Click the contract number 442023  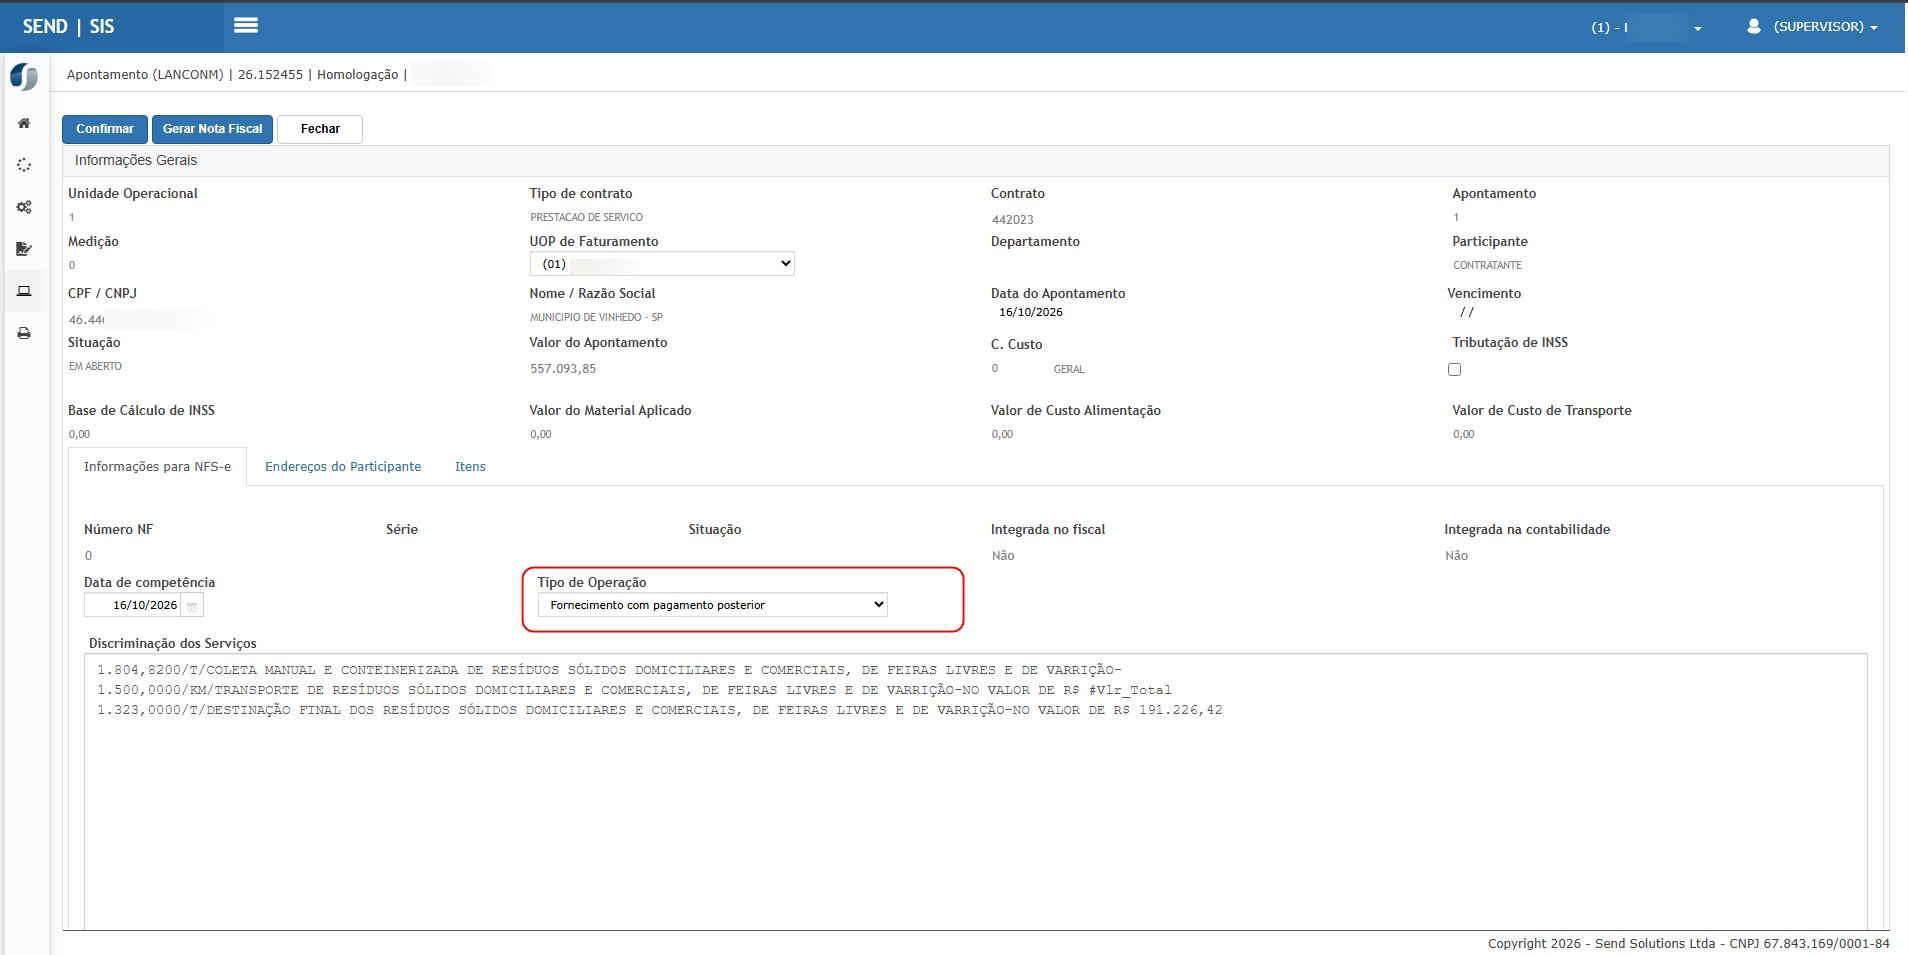click(x=1013, y=220)
